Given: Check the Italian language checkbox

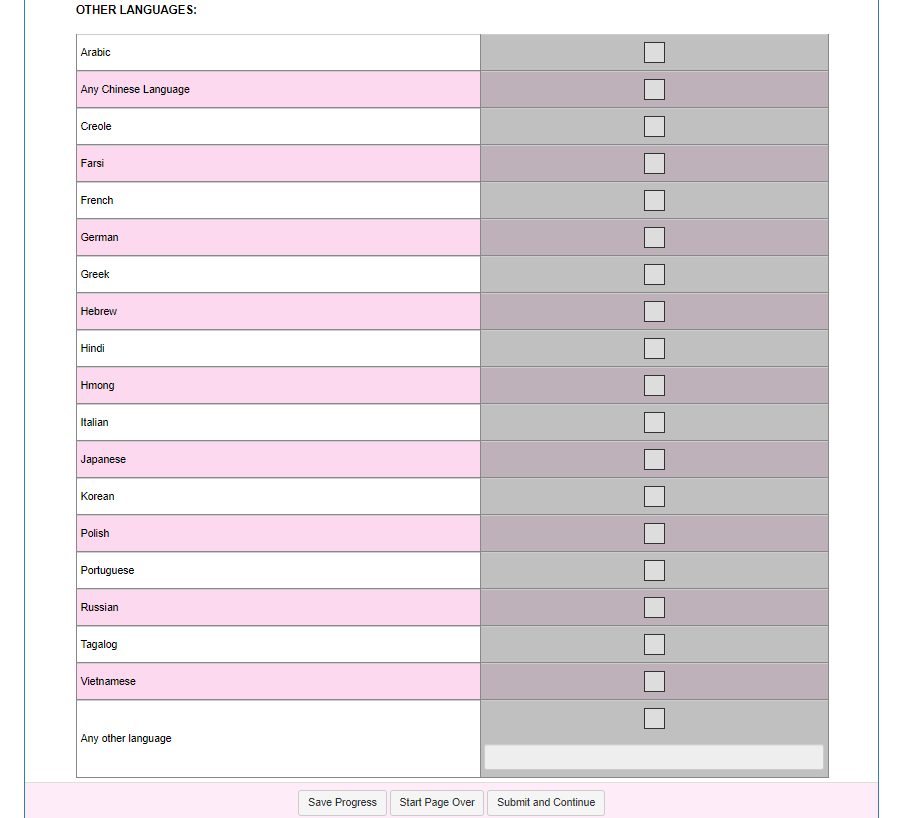Looking at the screenshot, I should pos(654,422).
